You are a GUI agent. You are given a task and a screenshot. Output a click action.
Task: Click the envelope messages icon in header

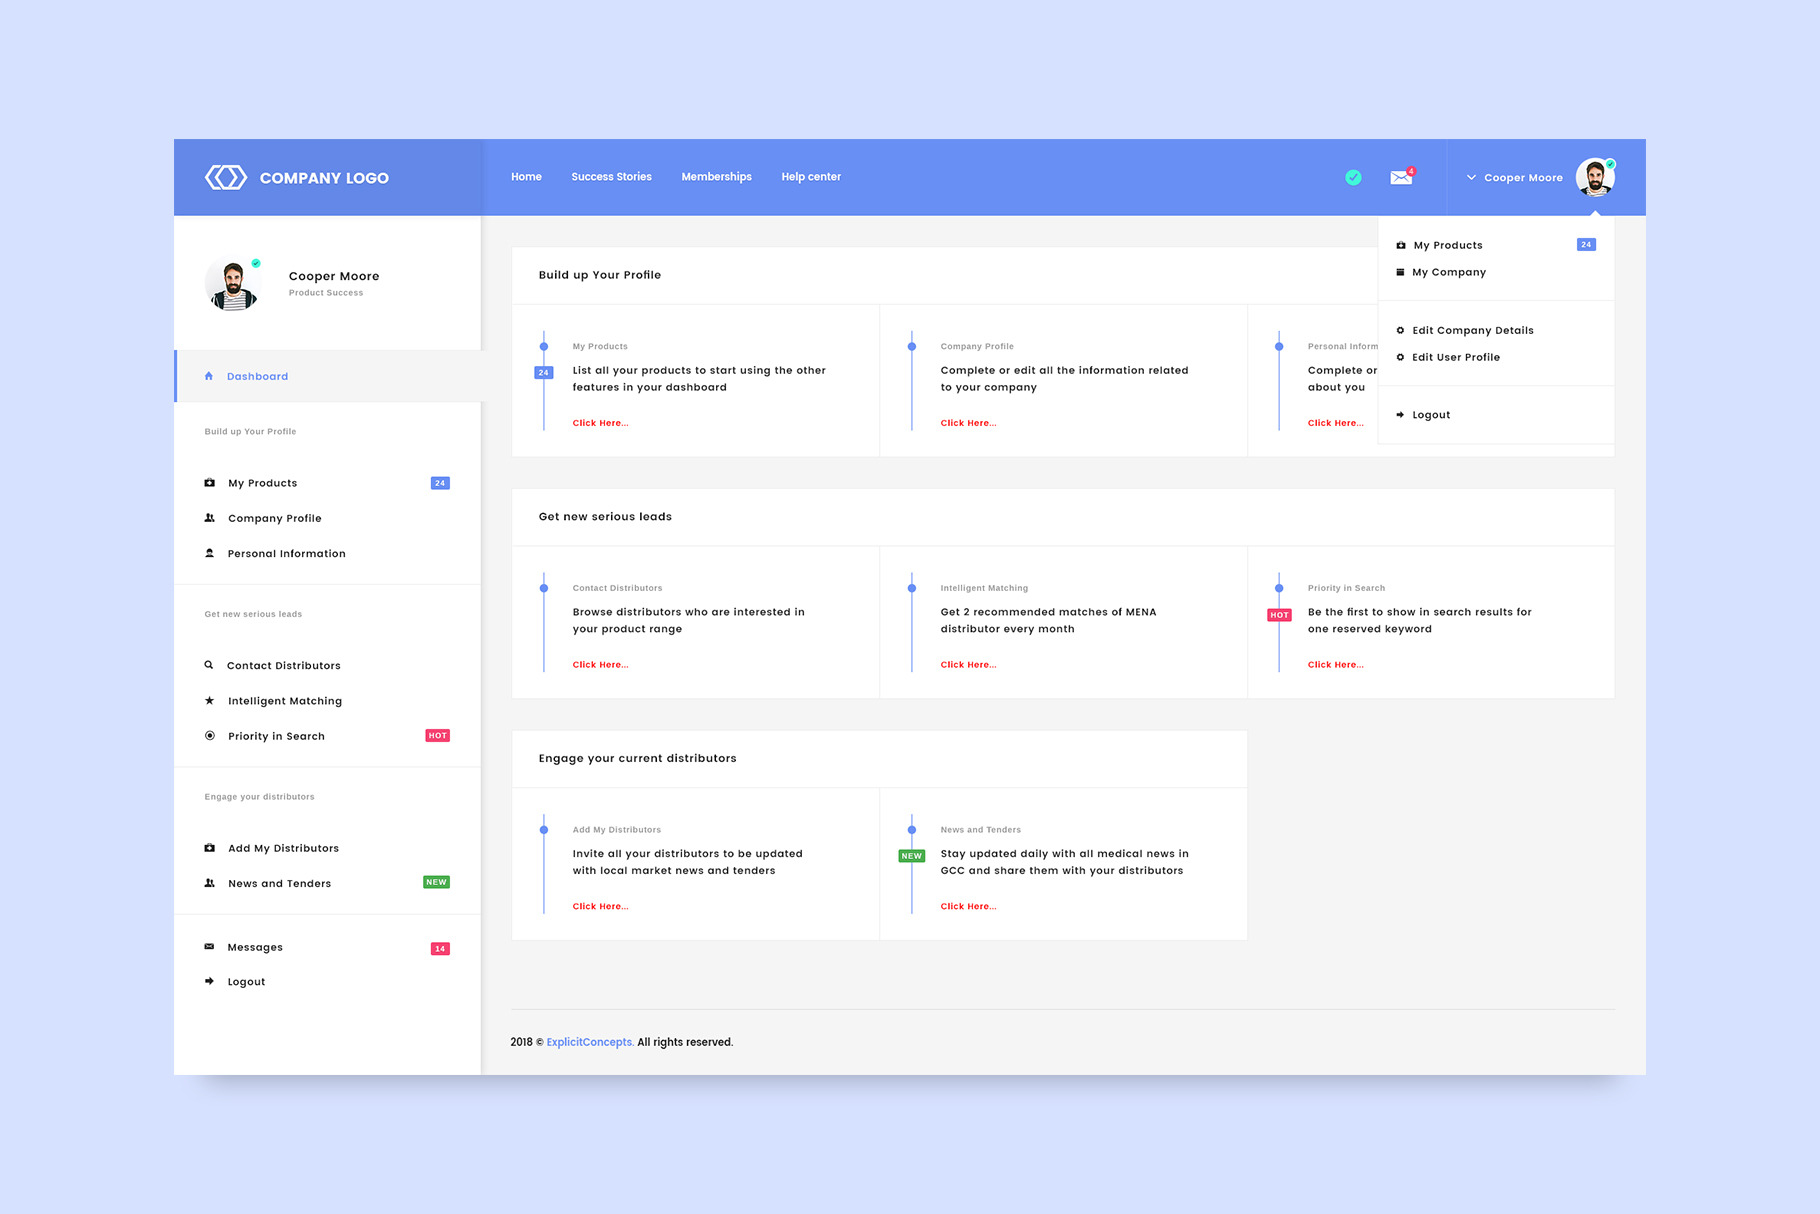1401,177
